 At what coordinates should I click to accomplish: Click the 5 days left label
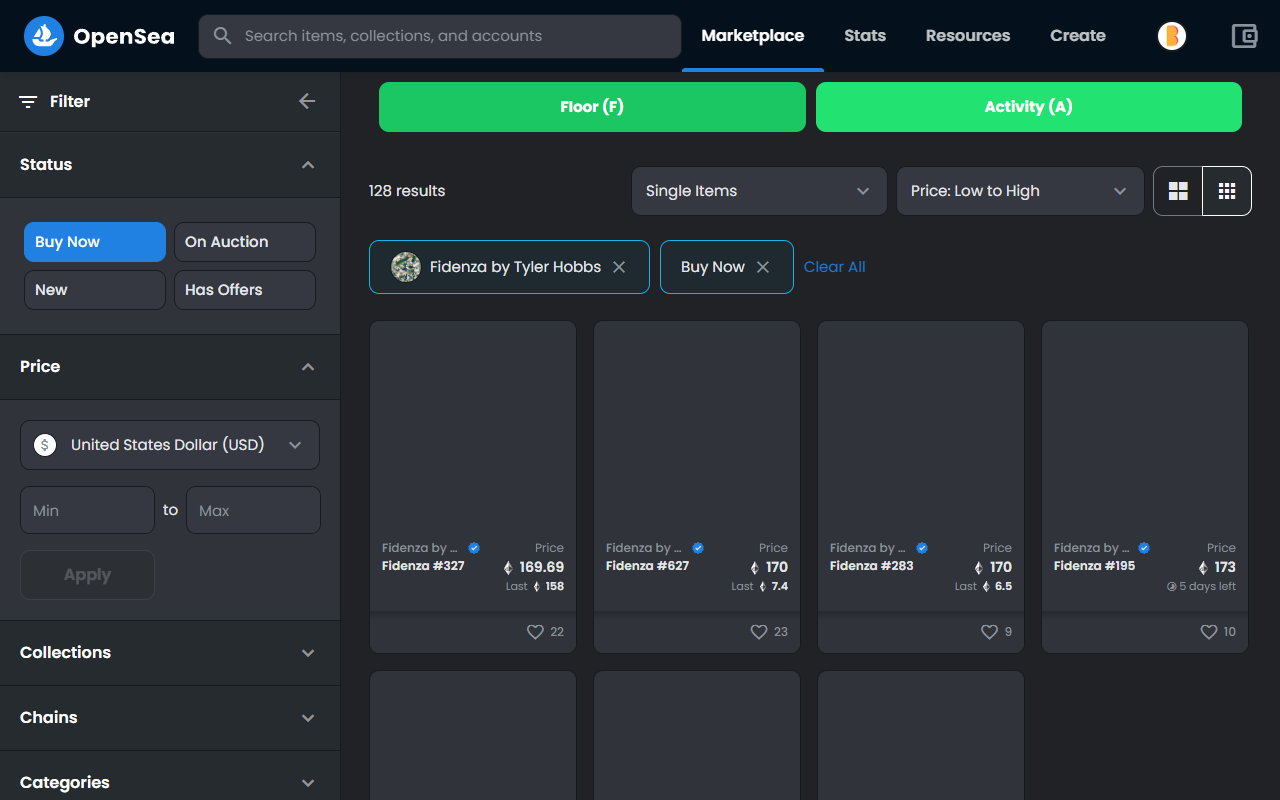pos(1207,587)
